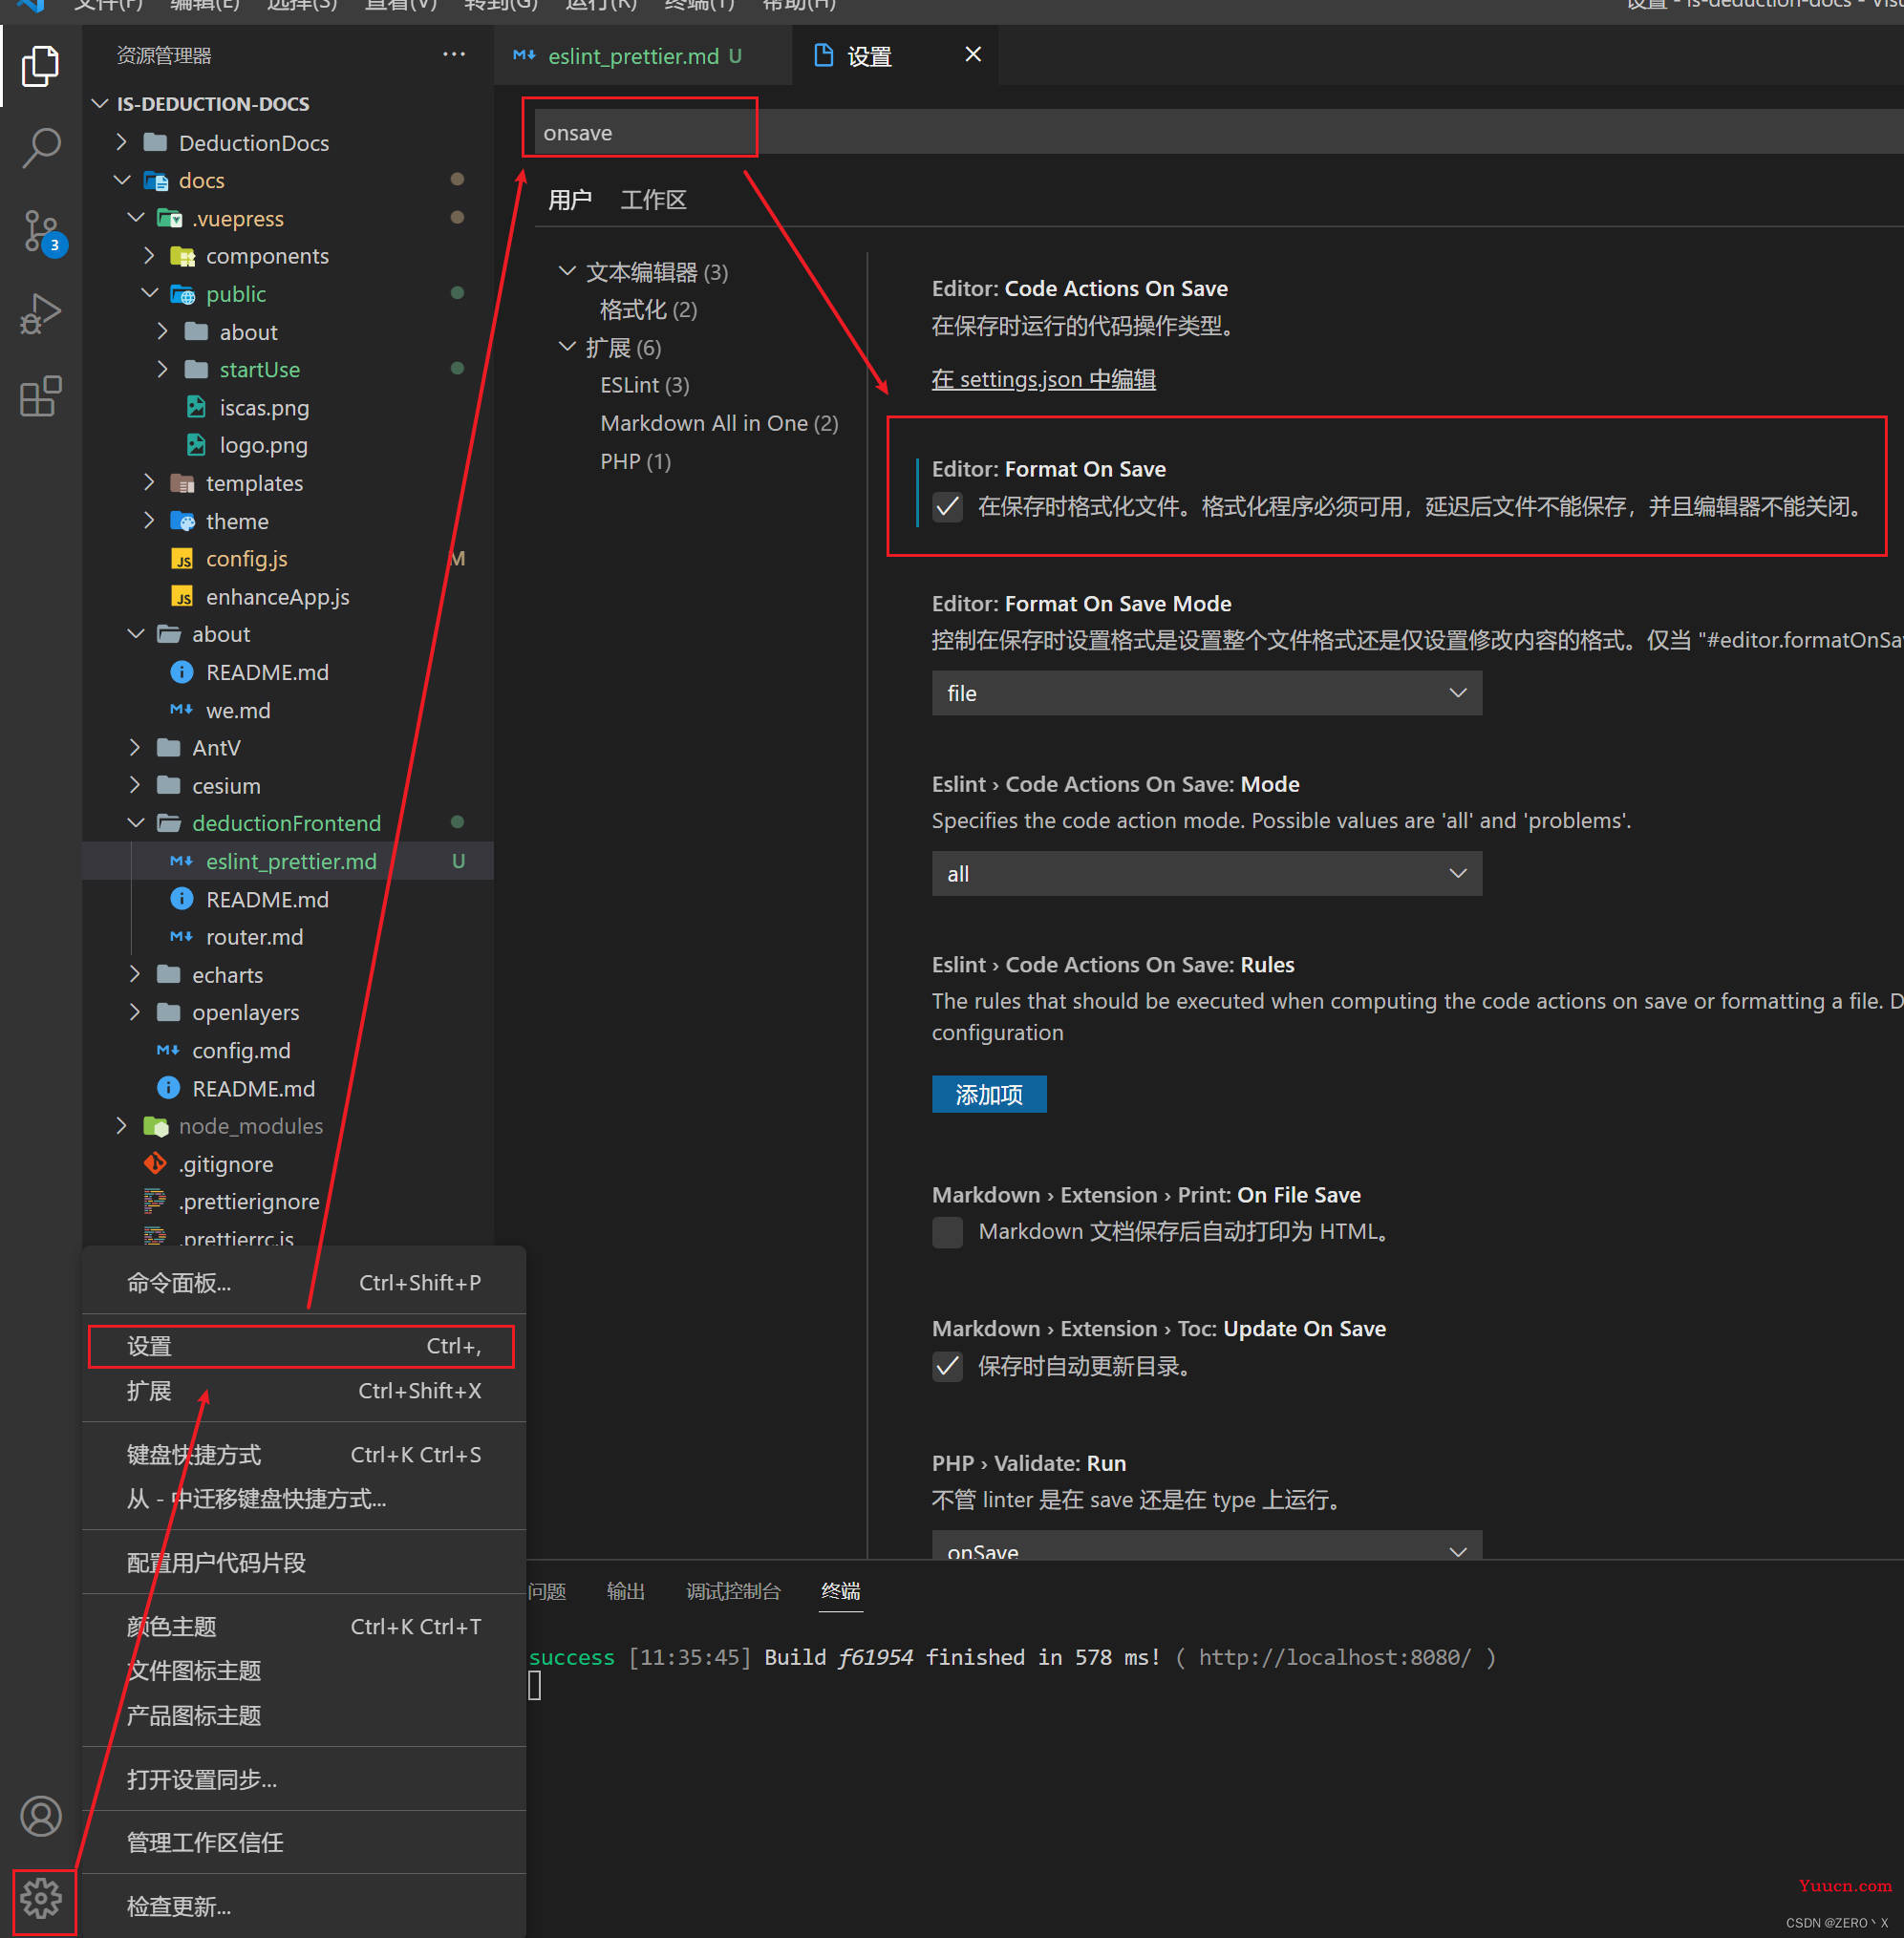The image size is (1904, 1938).
Task: Select 命令面板 menu entry
Action: (x=303, y=1282)
